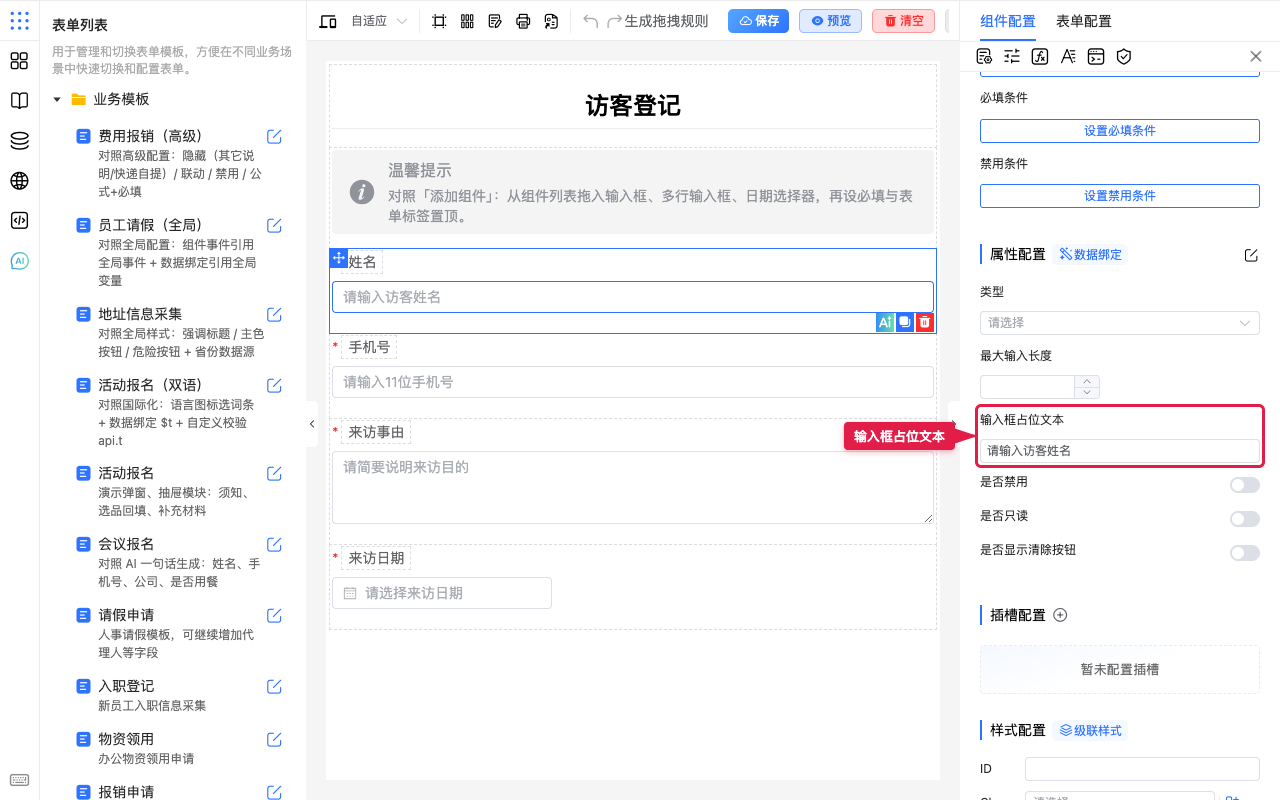The height and width of the screenshot is (800, 1280).
Task: Click the AI icon on selected 姓名 field
Action: [885, 322]
